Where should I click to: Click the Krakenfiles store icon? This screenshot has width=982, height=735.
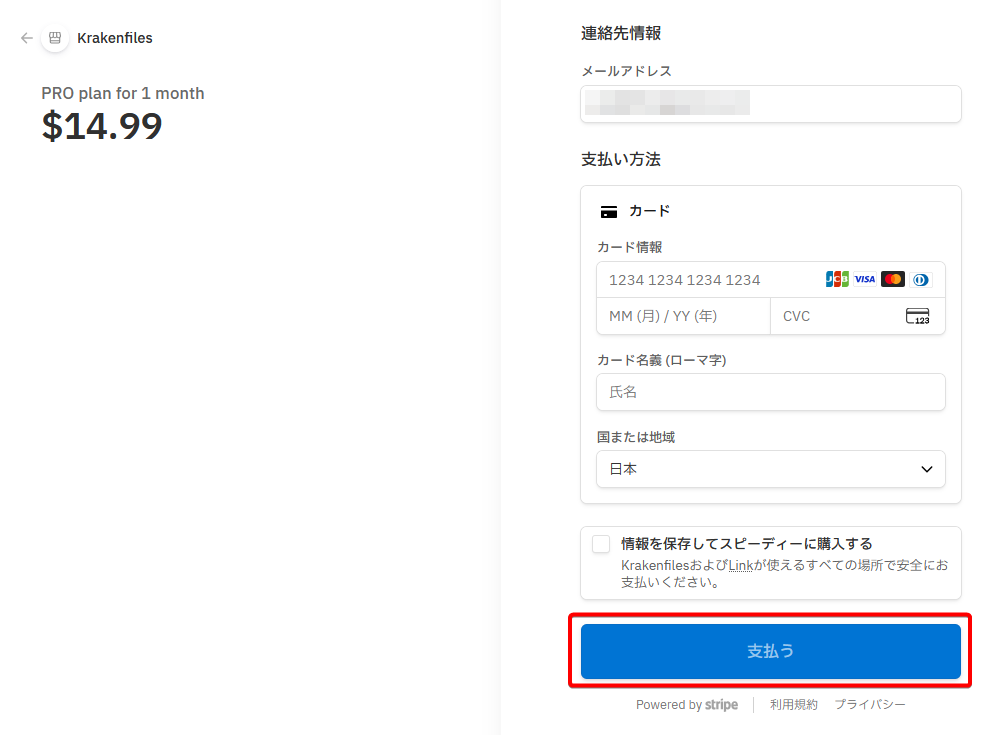(x=55, y=38)
